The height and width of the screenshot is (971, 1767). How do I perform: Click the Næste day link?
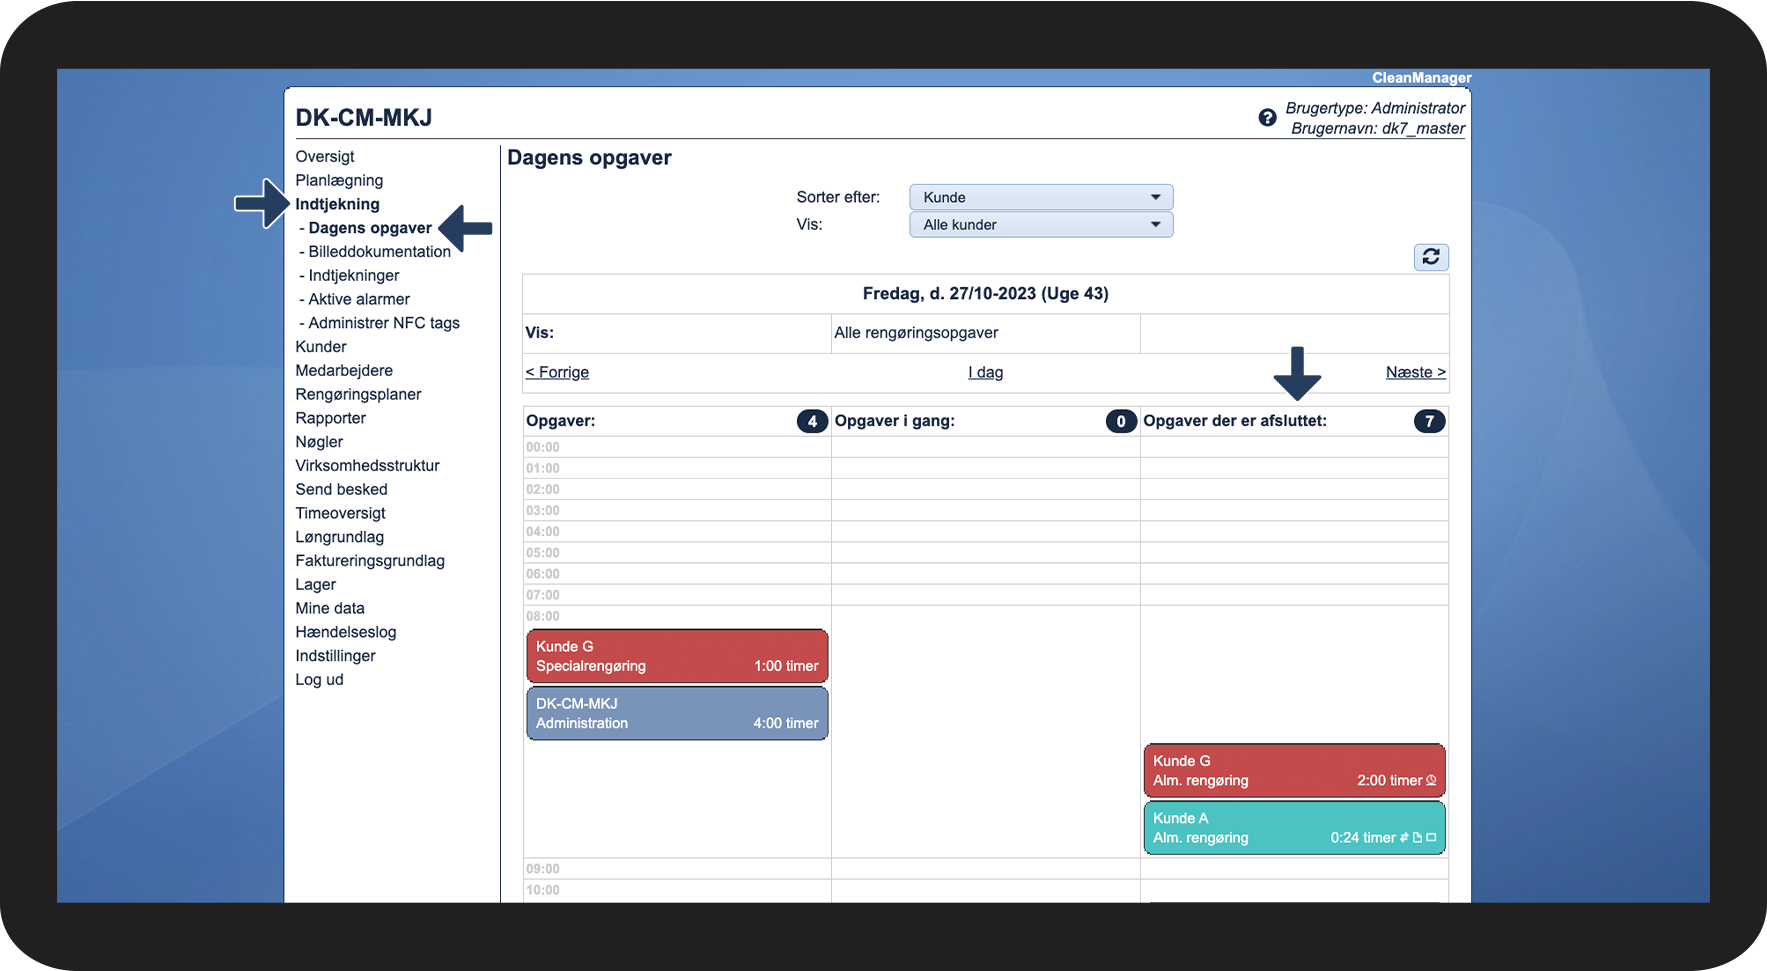[x=1415, y=372]
